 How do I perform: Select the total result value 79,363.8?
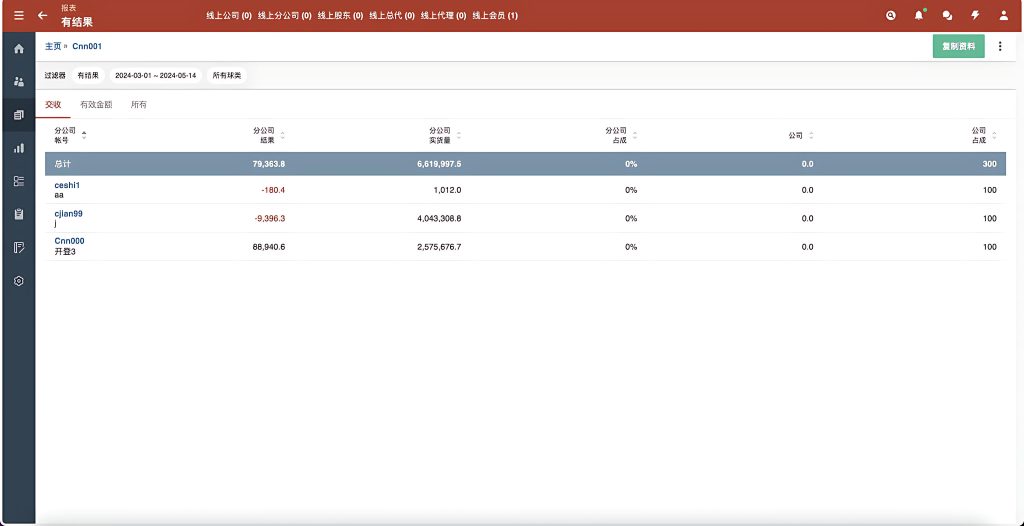268,164
